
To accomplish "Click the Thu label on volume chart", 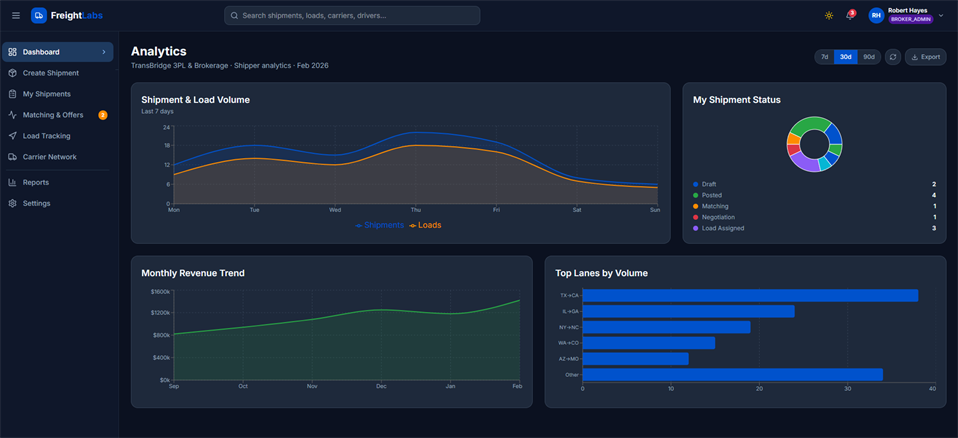I will 415,210.
